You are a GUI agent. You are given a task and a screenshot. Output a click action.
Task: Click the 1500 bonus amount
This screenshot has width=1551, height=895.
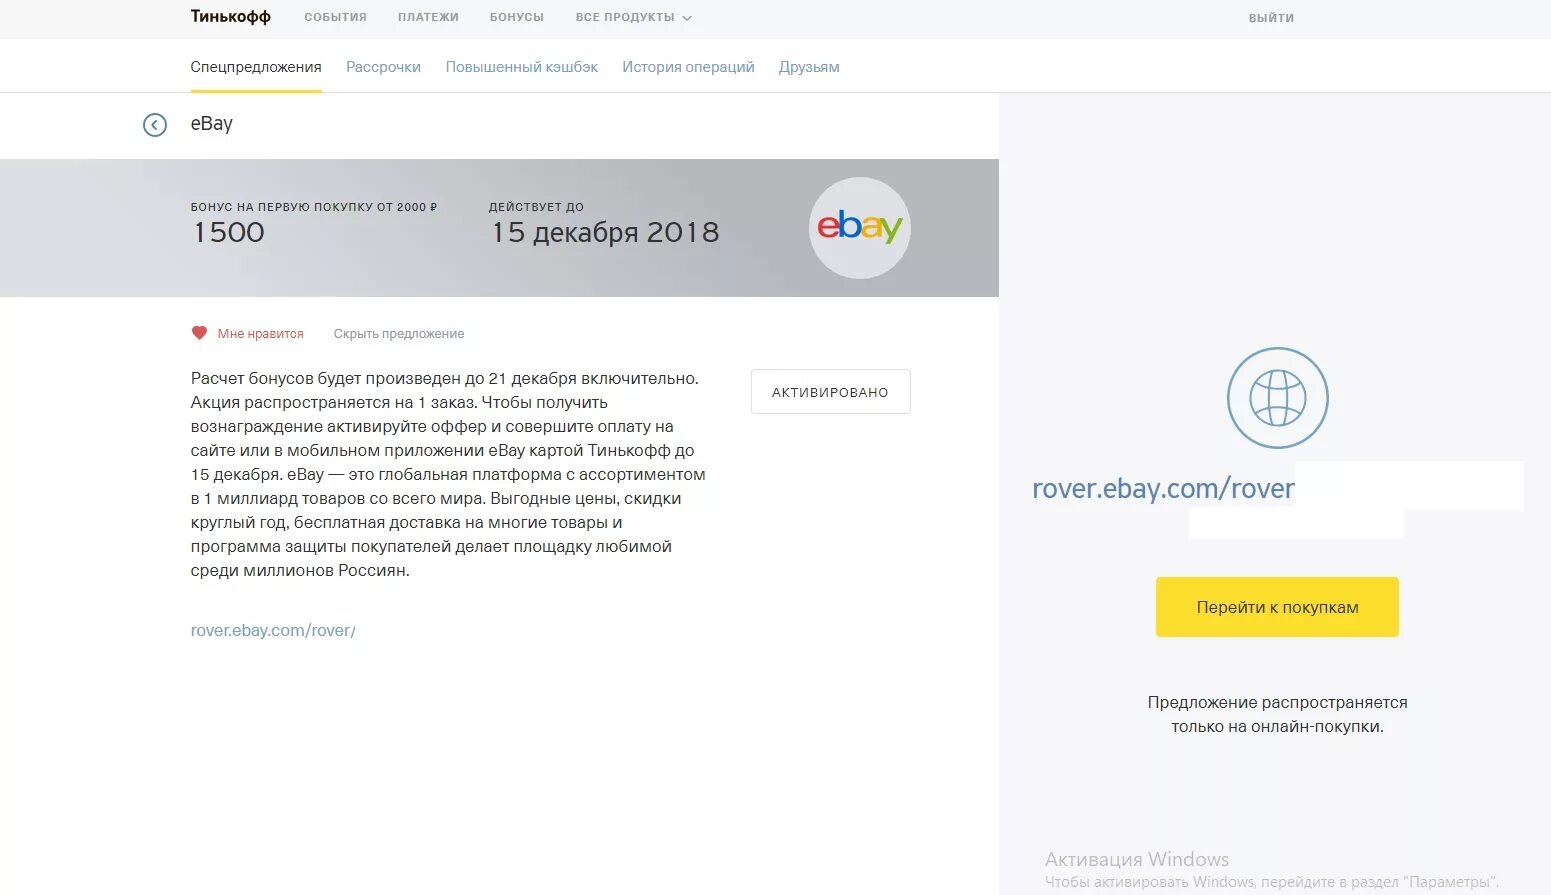[x=229, y=232]
